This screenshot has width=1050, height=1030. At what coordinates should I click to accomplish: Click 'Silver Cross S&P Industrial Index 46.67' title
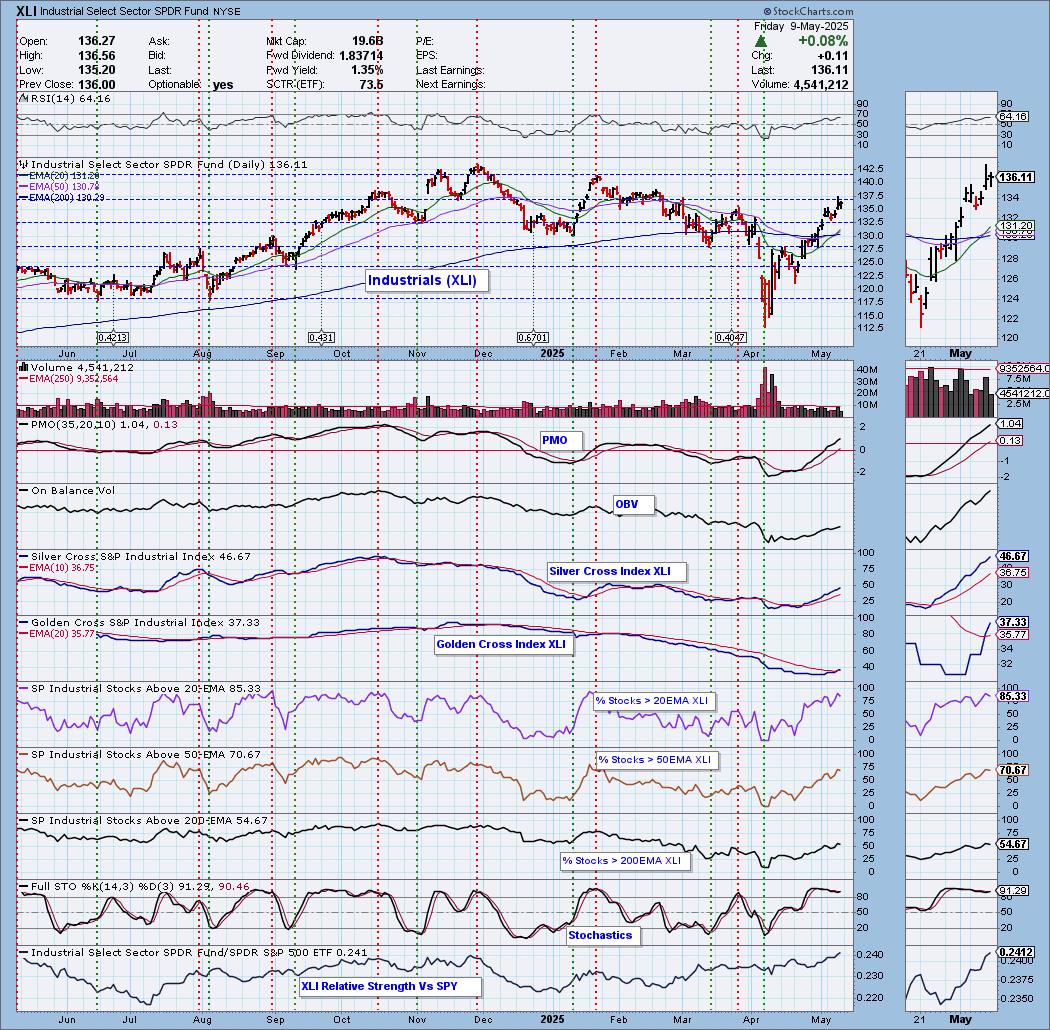click(x=135, y=557)
